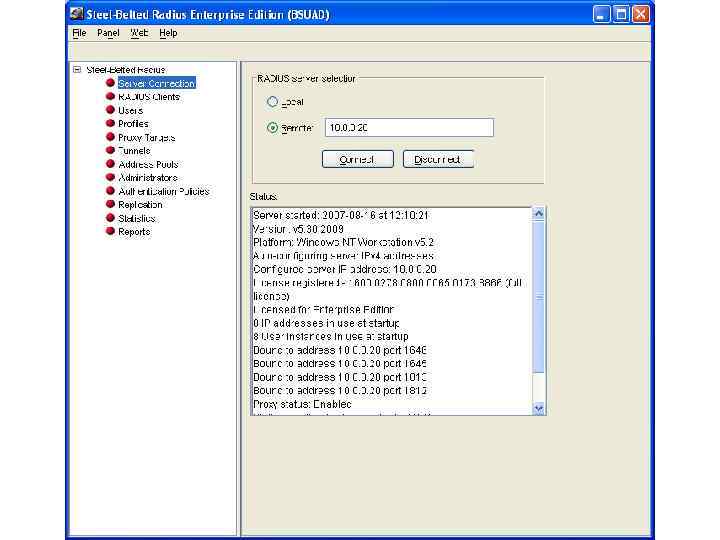Click the red bullet icon beside Tunnels

pos(110,150)
